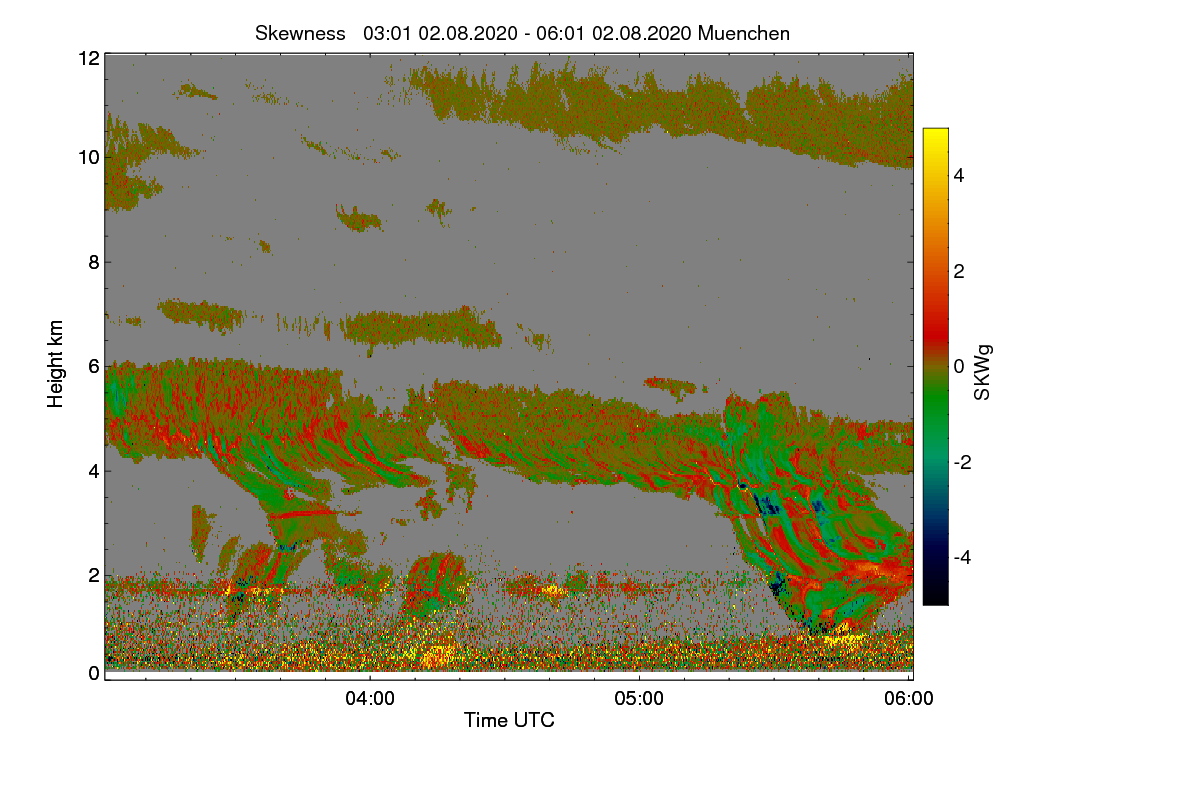
Task: Click the 05:00 time tick label
Action: [640, 699]
